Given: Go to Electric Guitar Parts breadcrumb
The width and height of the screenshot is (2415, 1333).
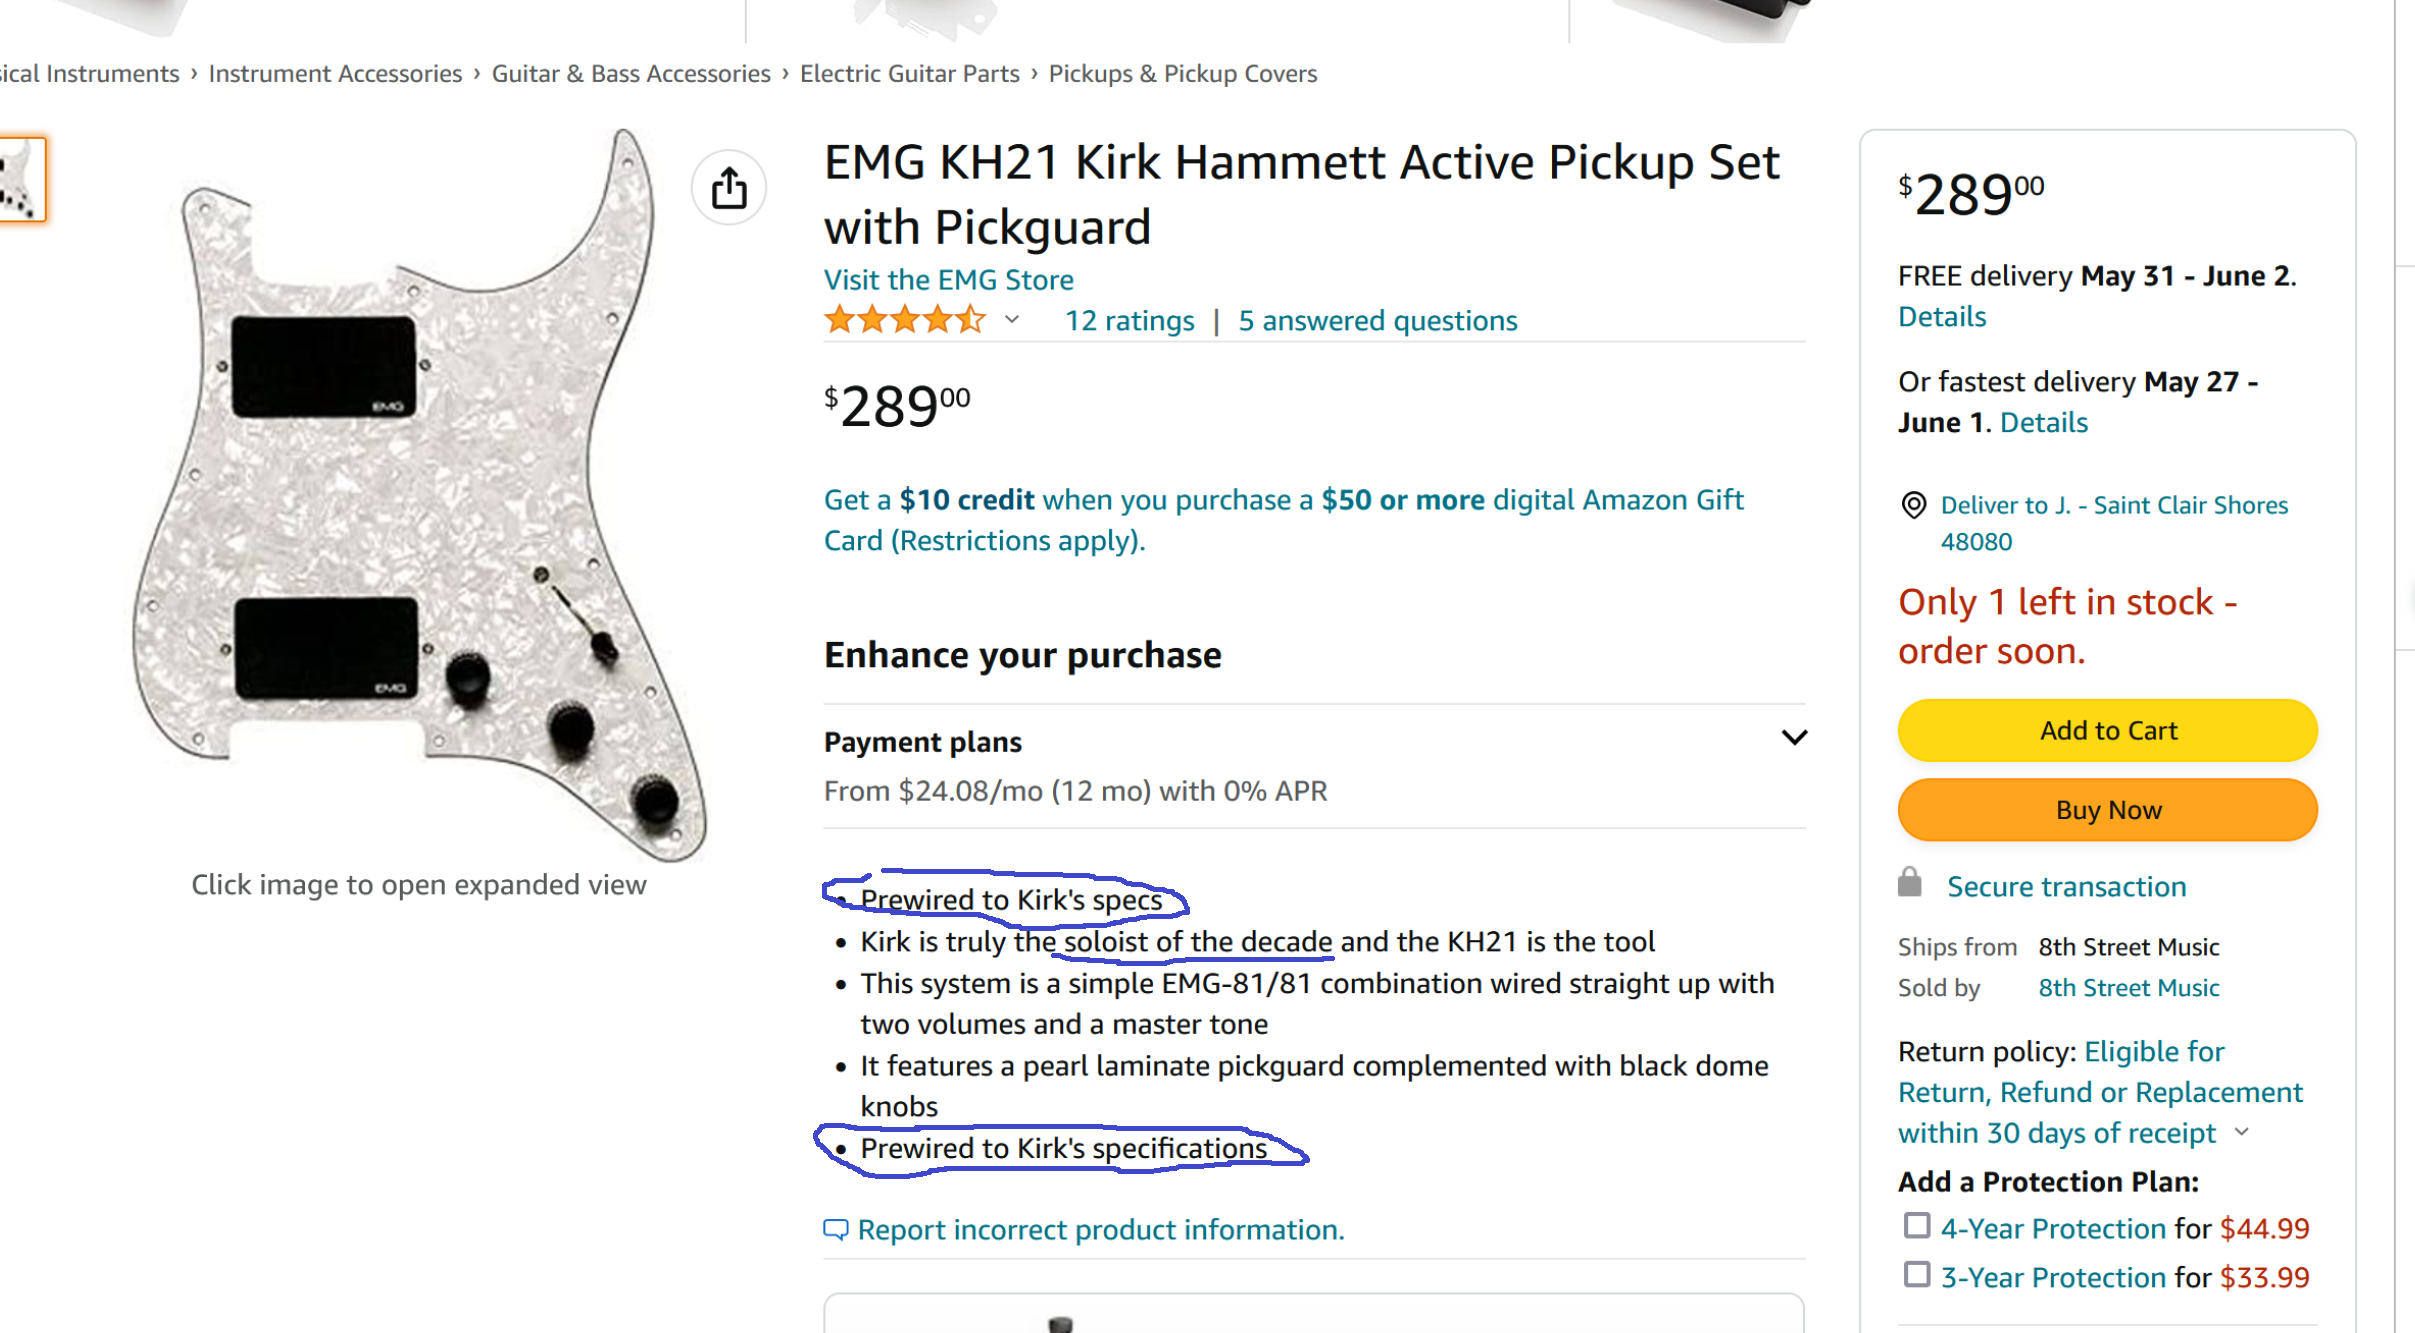Looking at the screenshot, I should click(909, 74).
